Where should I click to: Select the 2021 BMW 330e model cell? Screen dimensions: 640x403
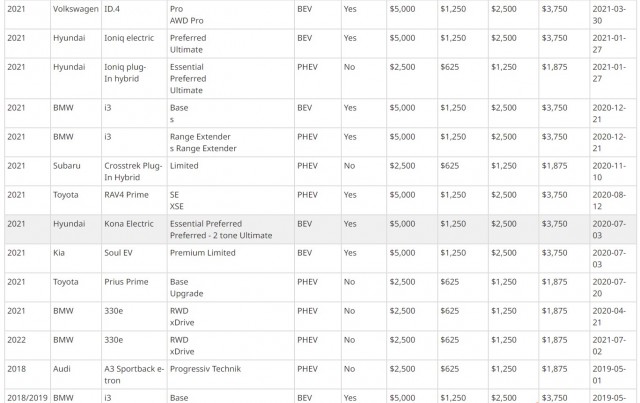[134, 316]
